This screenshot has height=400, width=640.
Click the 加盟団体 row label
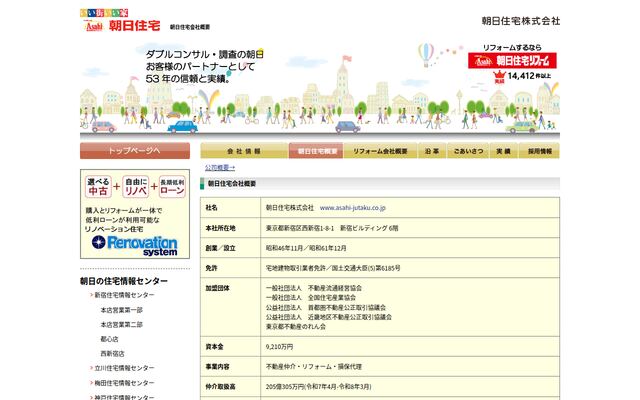point(218,288)
